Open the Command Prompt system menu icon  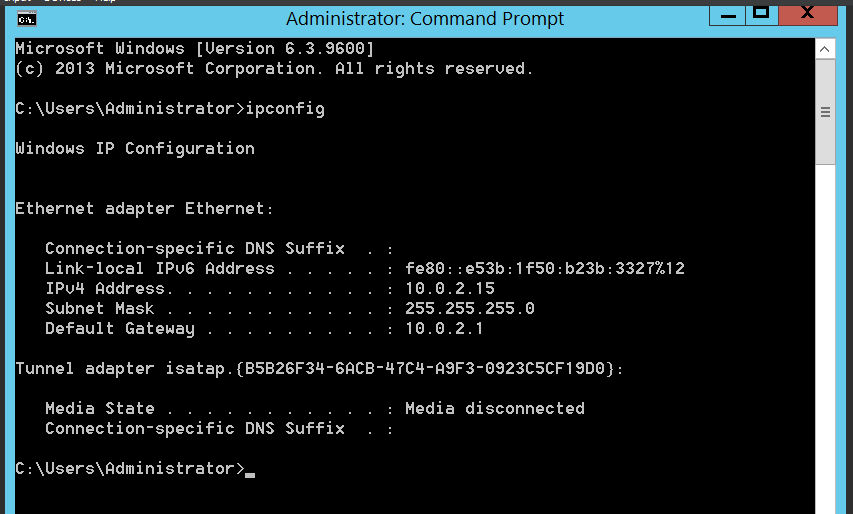(x=27, y=20)
